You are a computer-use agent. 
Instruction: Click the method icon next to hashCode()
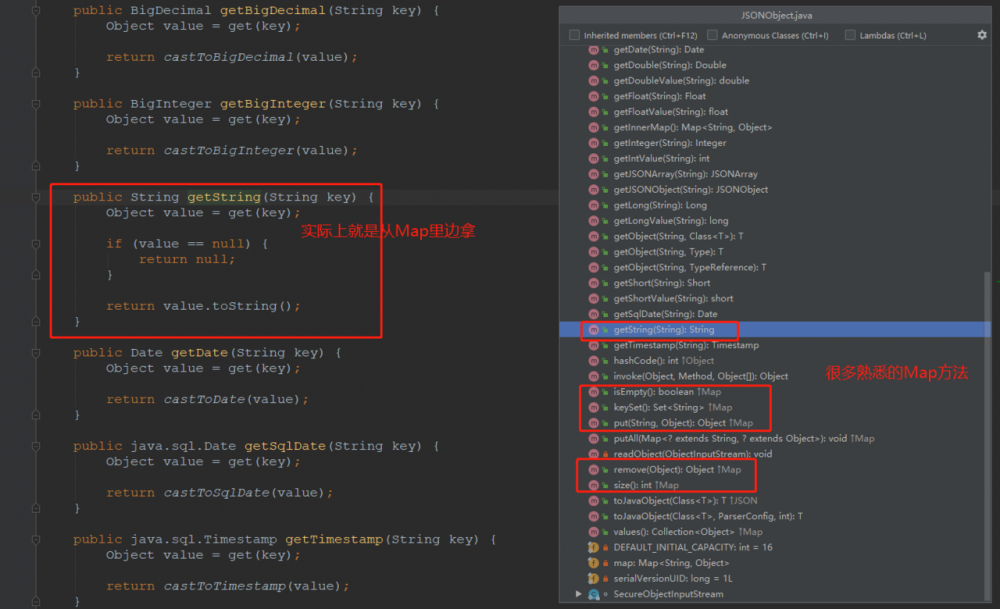tap(595, 360)
